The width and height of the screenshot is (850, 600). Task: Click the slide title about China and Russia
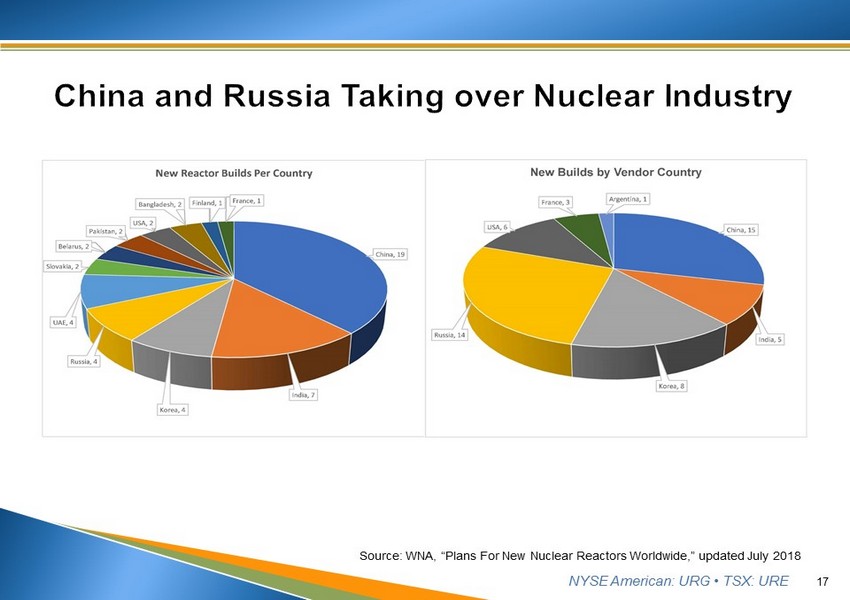coord(423,96)
